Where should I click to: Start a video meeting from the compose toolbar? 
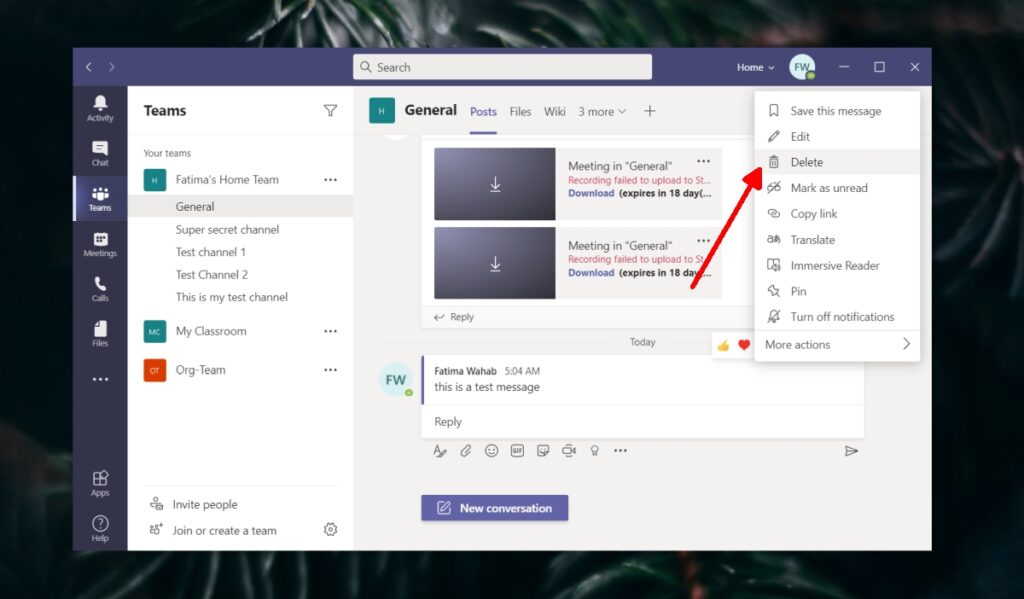pos(569,451)
